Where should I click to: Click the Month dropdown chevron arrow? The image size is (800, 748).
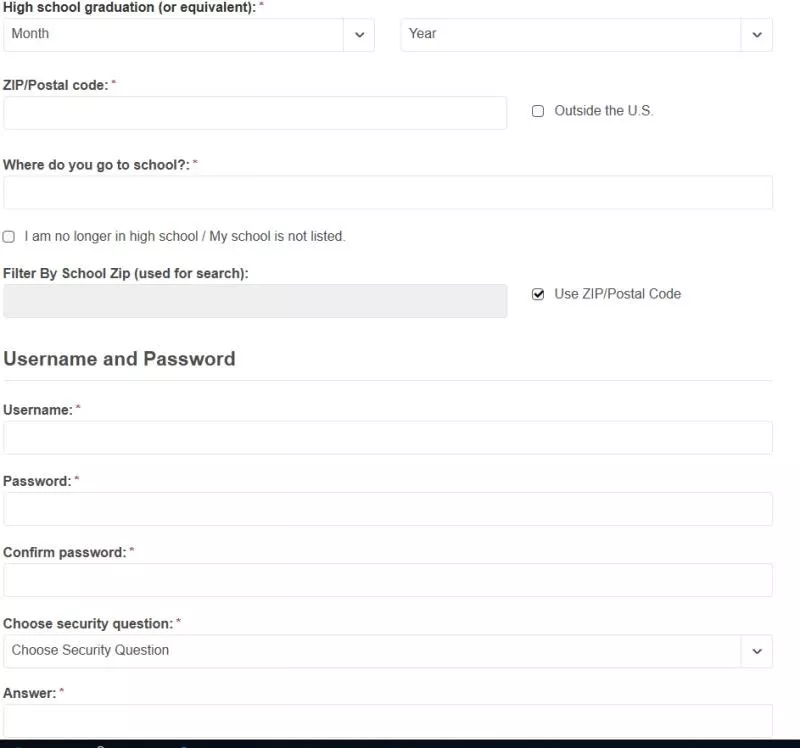(x=360, y=35)
